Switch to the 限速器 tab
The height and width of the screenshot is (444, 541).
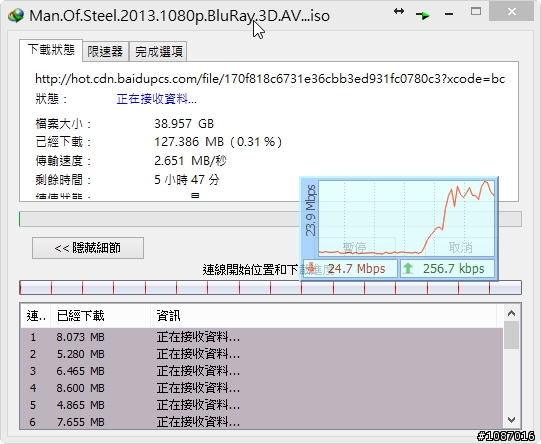click(105, 51)
